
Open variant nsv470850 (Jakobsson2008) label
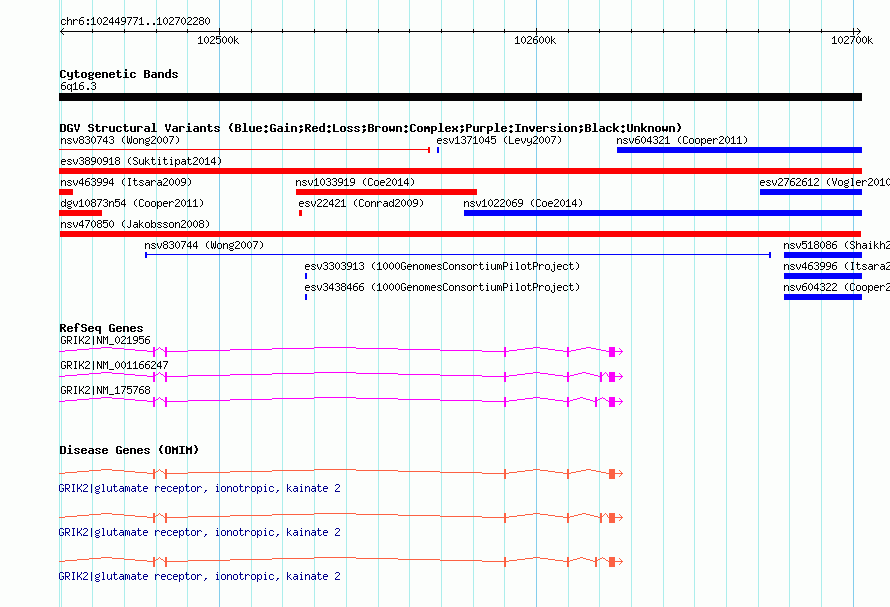(135, 224)
